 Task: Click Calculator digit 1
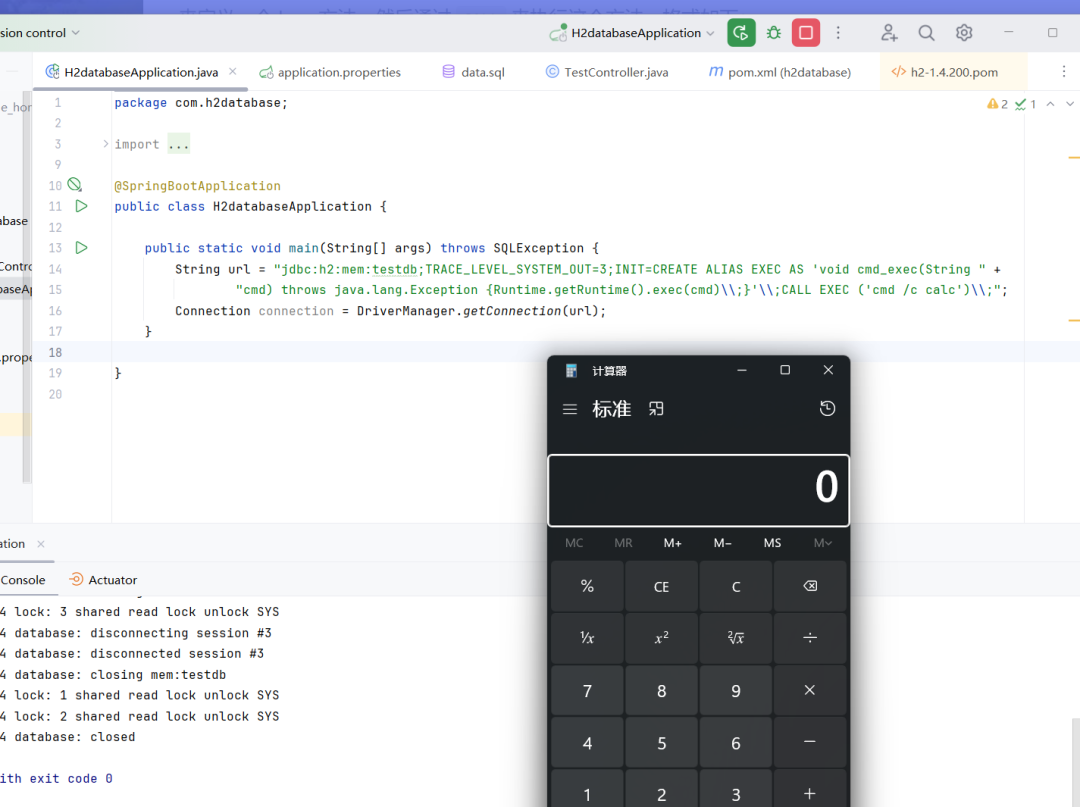click(587, 789)
